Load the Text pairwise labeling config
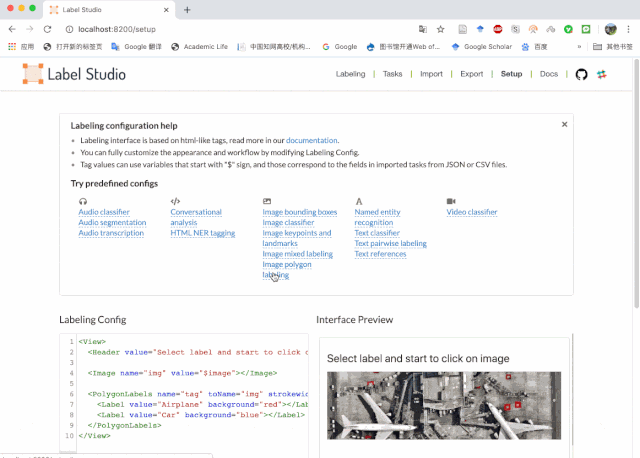 (390, 243)
